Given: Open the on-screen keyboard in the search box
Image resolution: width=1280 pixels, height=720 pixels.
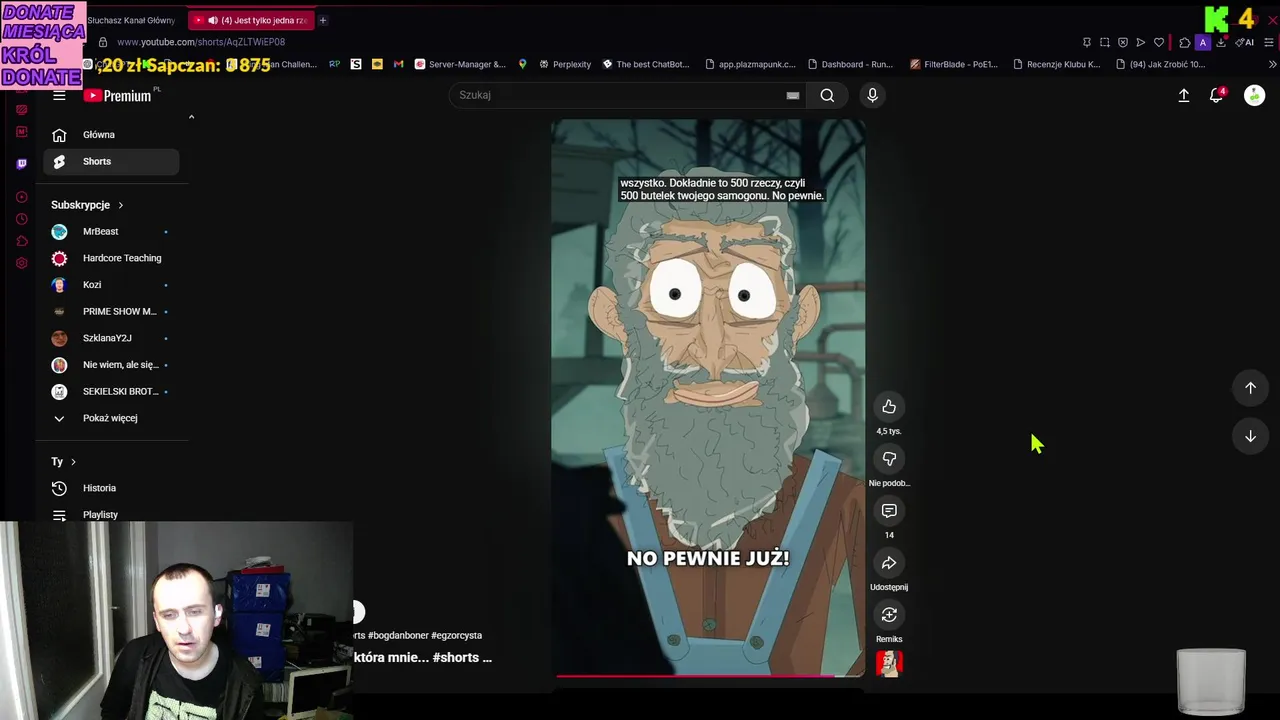Looking at the screenshot, I should pyautogui.click(x=792, y=95).
